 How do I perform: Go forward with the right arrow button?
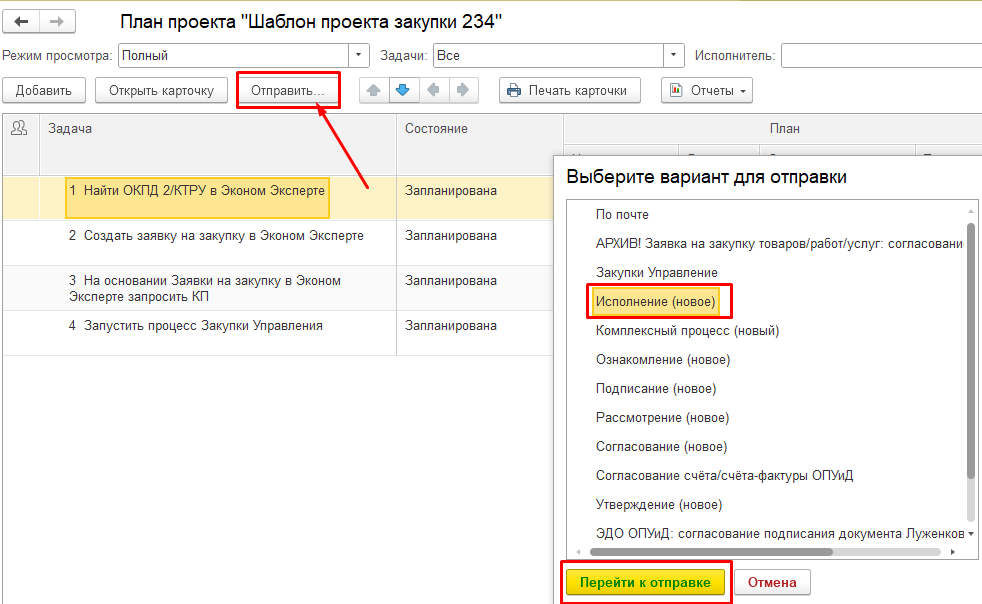pos(57,21)
